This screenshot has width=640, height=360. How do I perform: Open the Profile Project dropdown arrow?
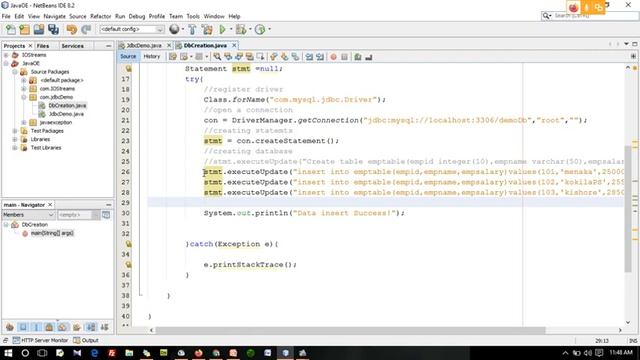[269, 29]
